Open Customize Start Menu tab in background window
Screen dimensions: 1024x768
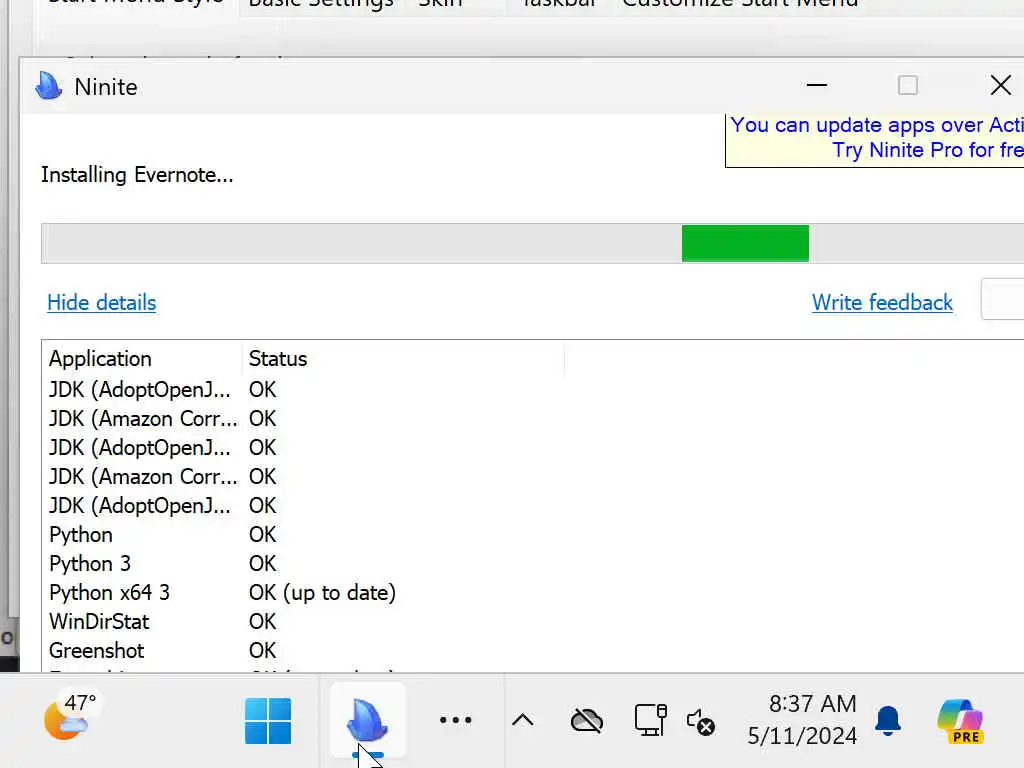(740, 4)
